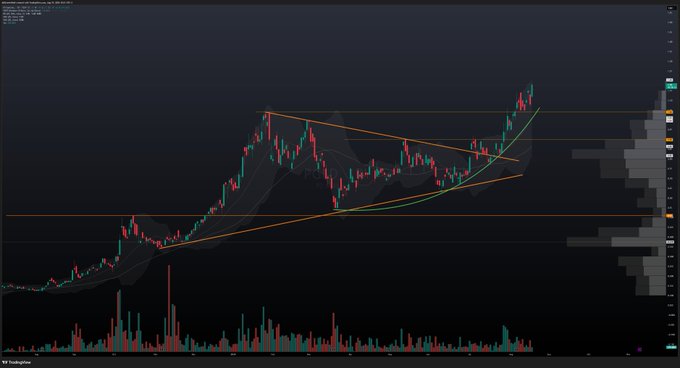This screenshot has height=368, width=680.
Task: Select the ascending orange trendline under the candles
Action: (341, 212)
